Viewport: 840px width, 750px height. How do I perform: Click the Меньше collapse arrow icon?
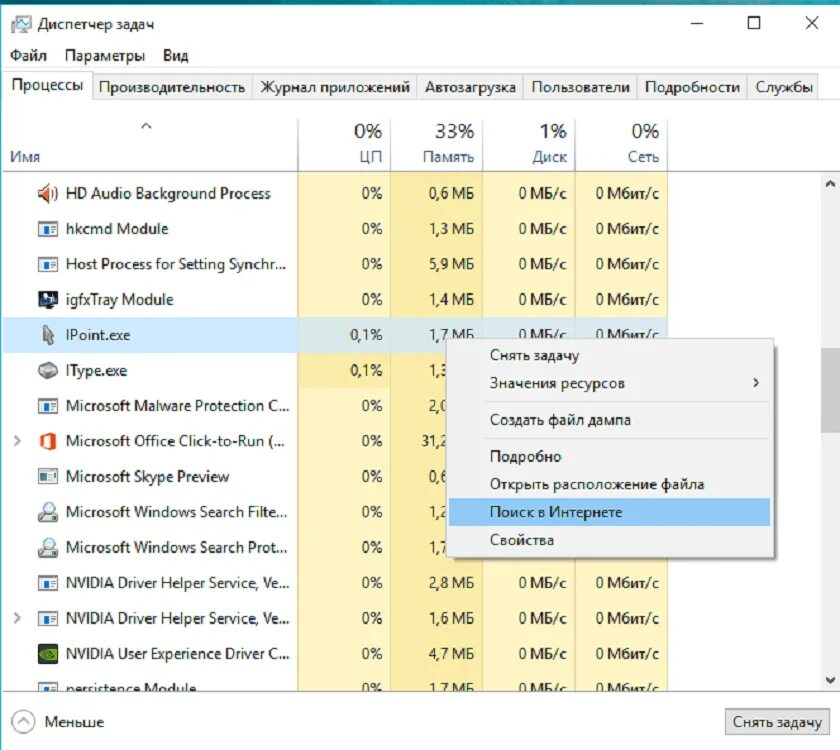tap(23, 722)
